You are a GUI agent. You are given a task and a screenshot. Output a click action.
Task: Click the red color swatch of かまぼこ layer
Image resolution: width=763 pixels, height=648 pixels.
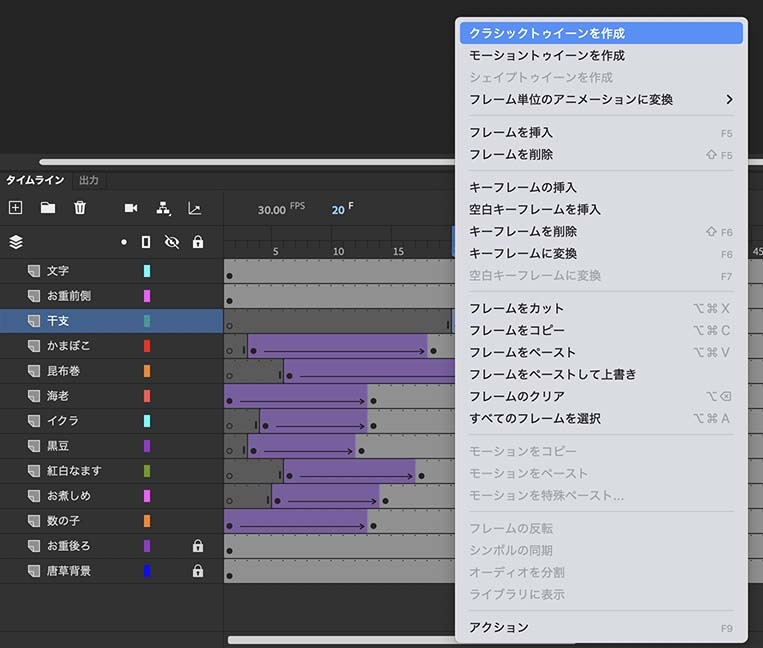[x=147, y=346]
